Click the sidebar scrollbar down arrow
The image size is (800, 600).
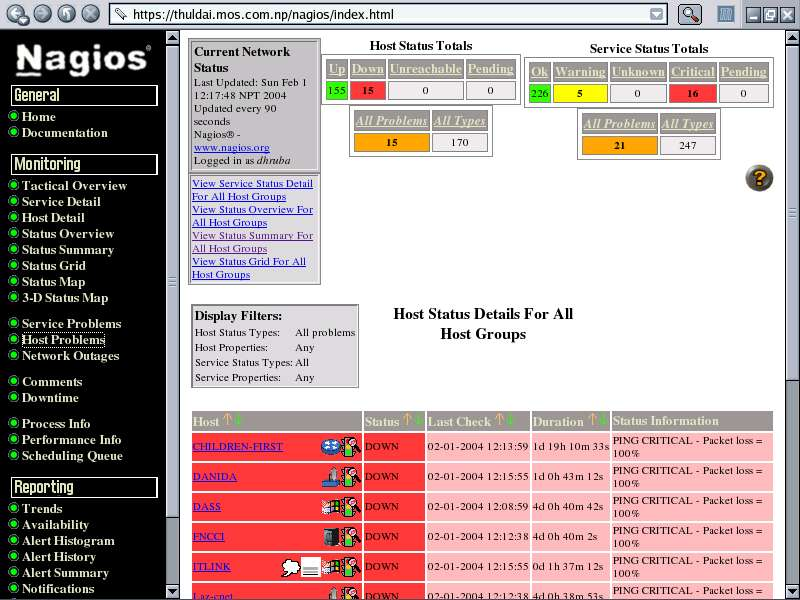click(x=172, y=592)
